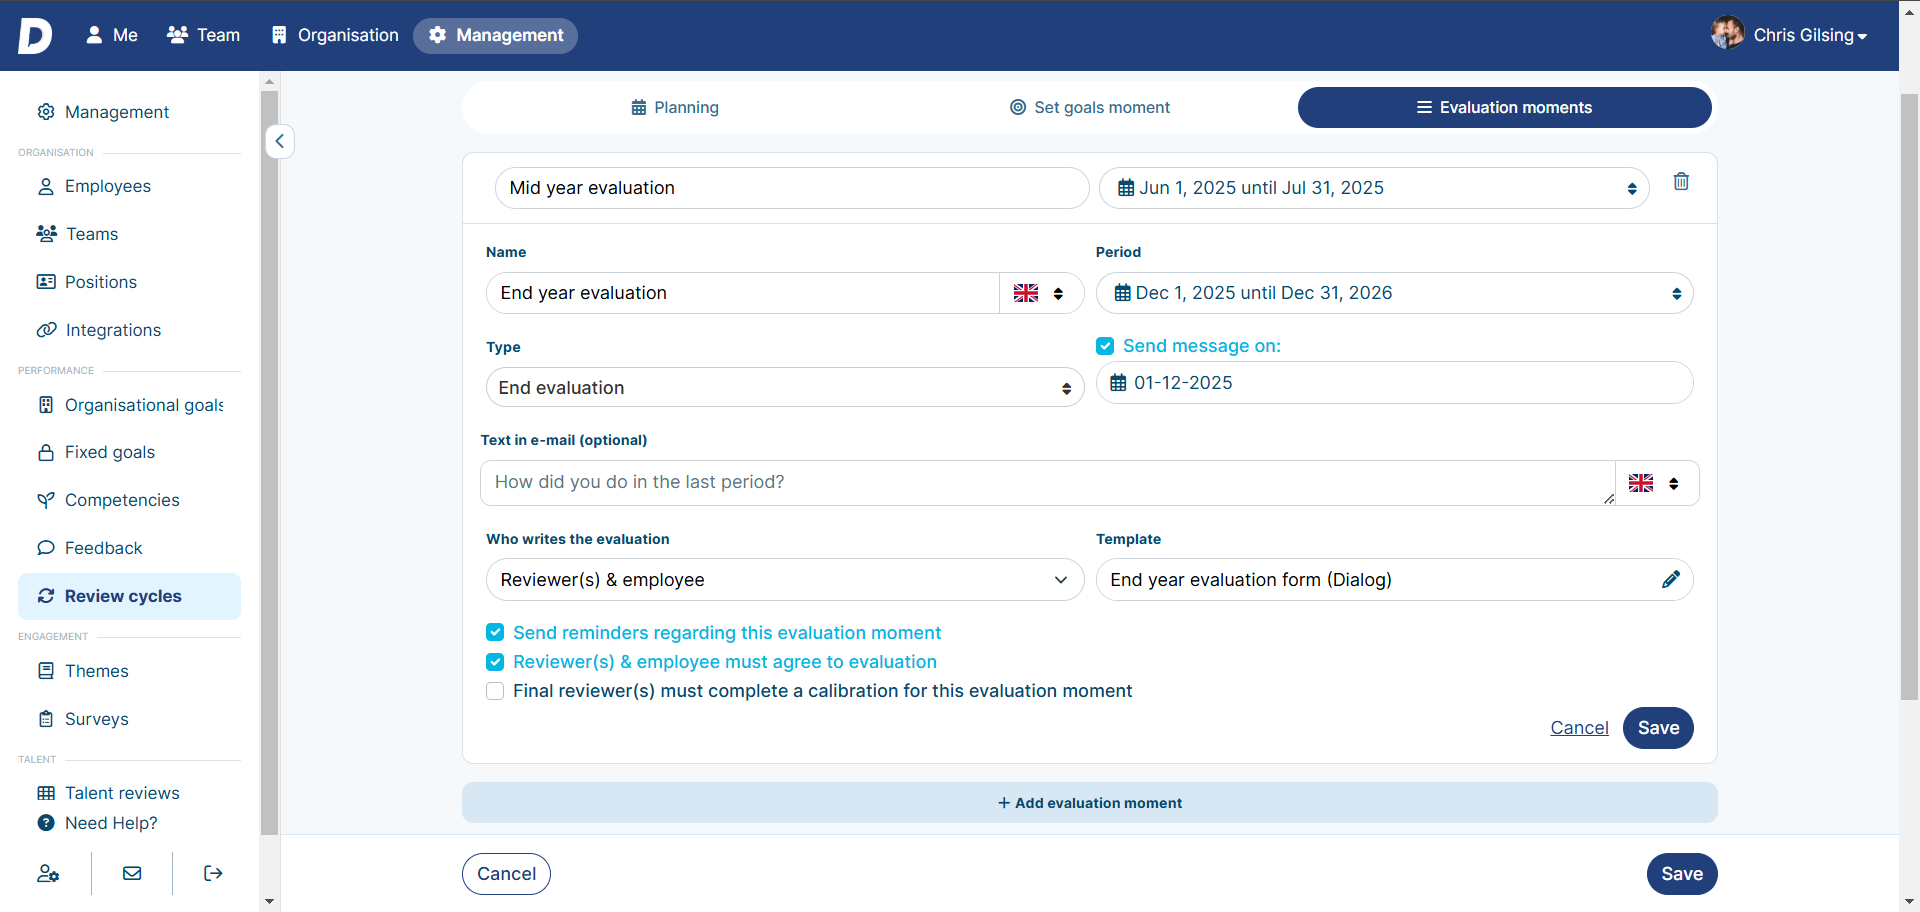The image size is (1920, 912).
Task: Click the Fixed goals lock icon
Action: pos(46,452)
